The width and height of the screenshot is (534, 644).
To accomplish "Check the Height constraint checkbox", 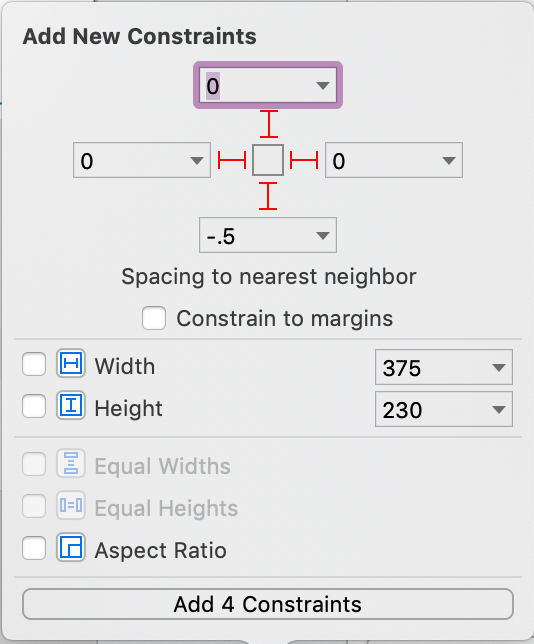I will click(34, 406).
